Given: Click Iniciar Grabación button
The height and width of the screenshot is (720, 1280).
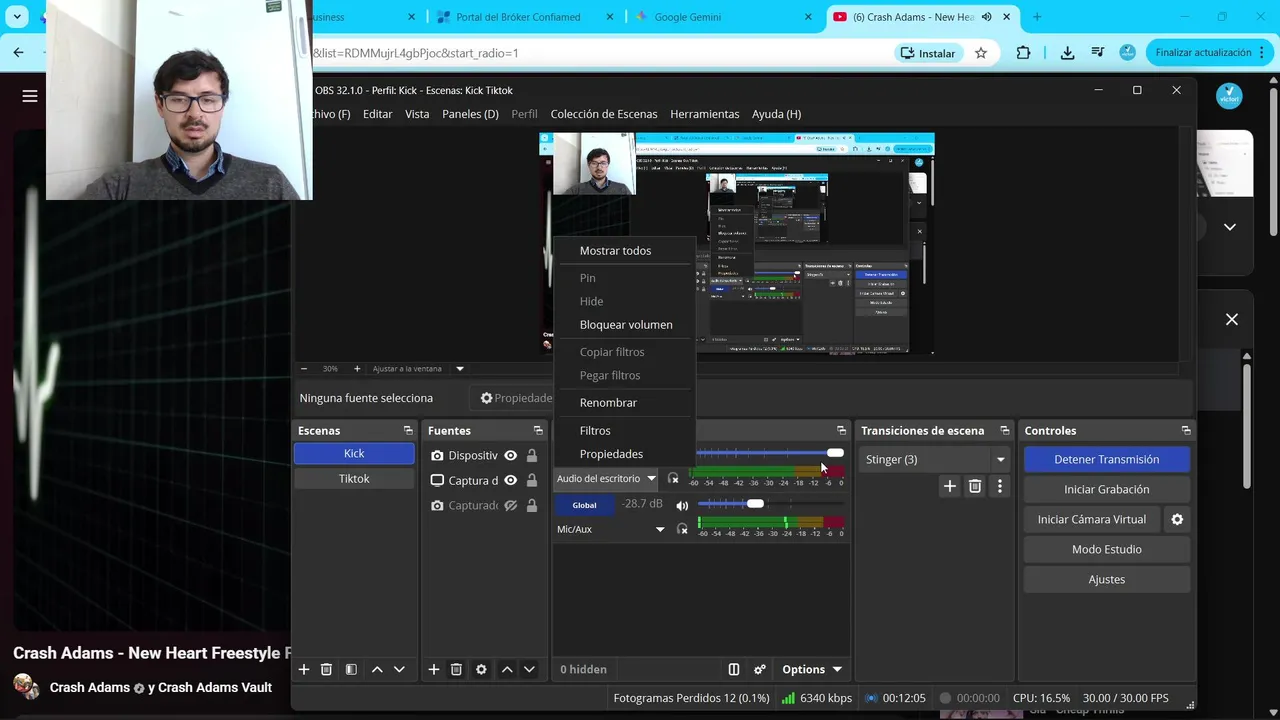Looking at the screenshot, I should coord(1106,489).
